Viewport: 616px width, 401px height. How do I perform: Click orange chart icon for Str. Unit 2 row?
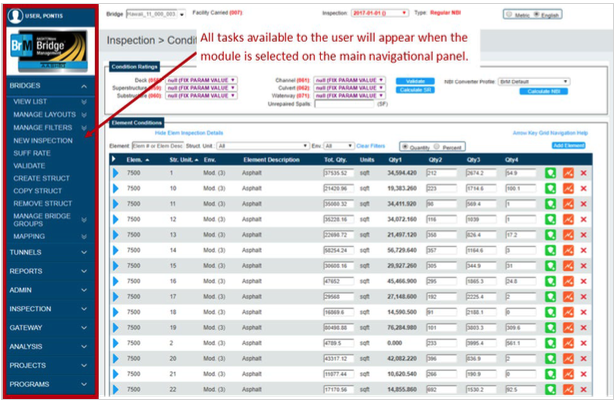click(x=568, y=343)
